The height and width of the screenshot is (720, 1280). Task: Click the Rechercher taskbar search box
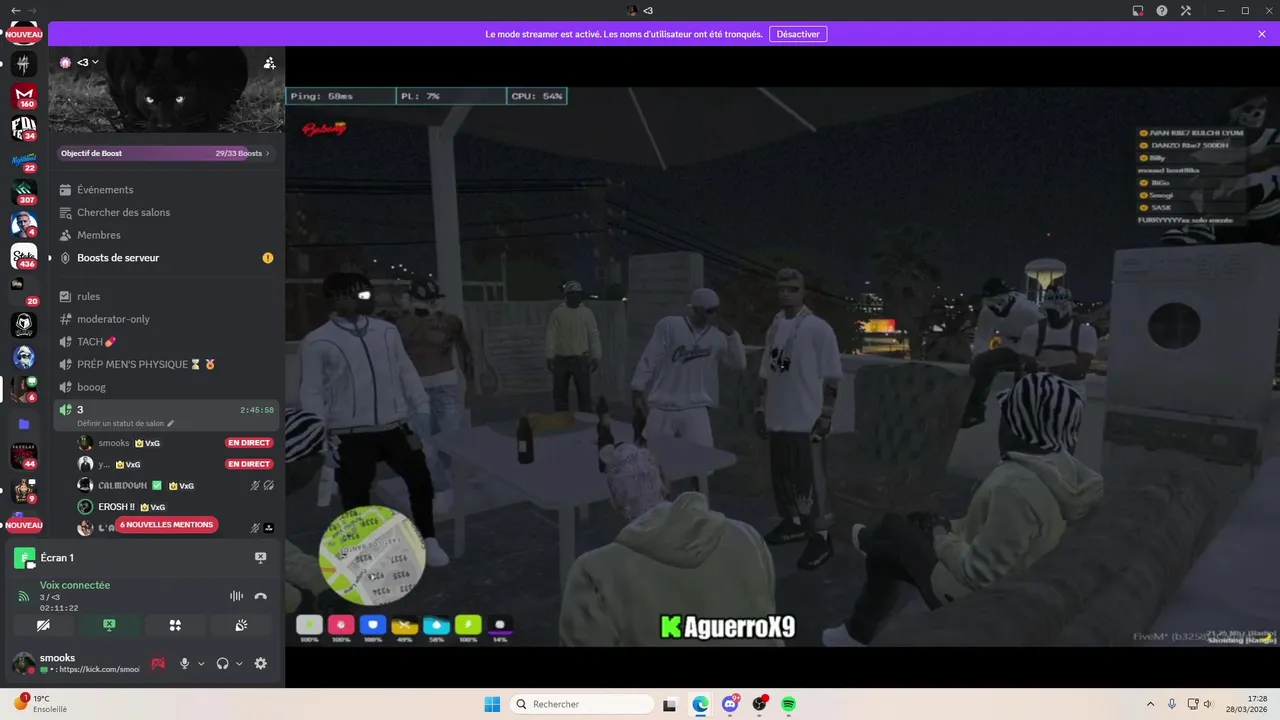click(x=581, y=704)
